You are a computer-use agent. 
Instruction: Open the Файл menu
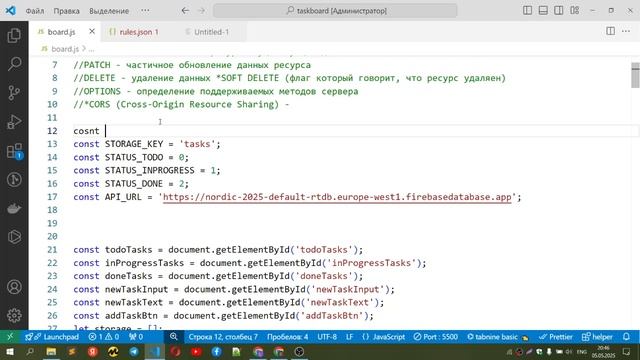[35, 11]
